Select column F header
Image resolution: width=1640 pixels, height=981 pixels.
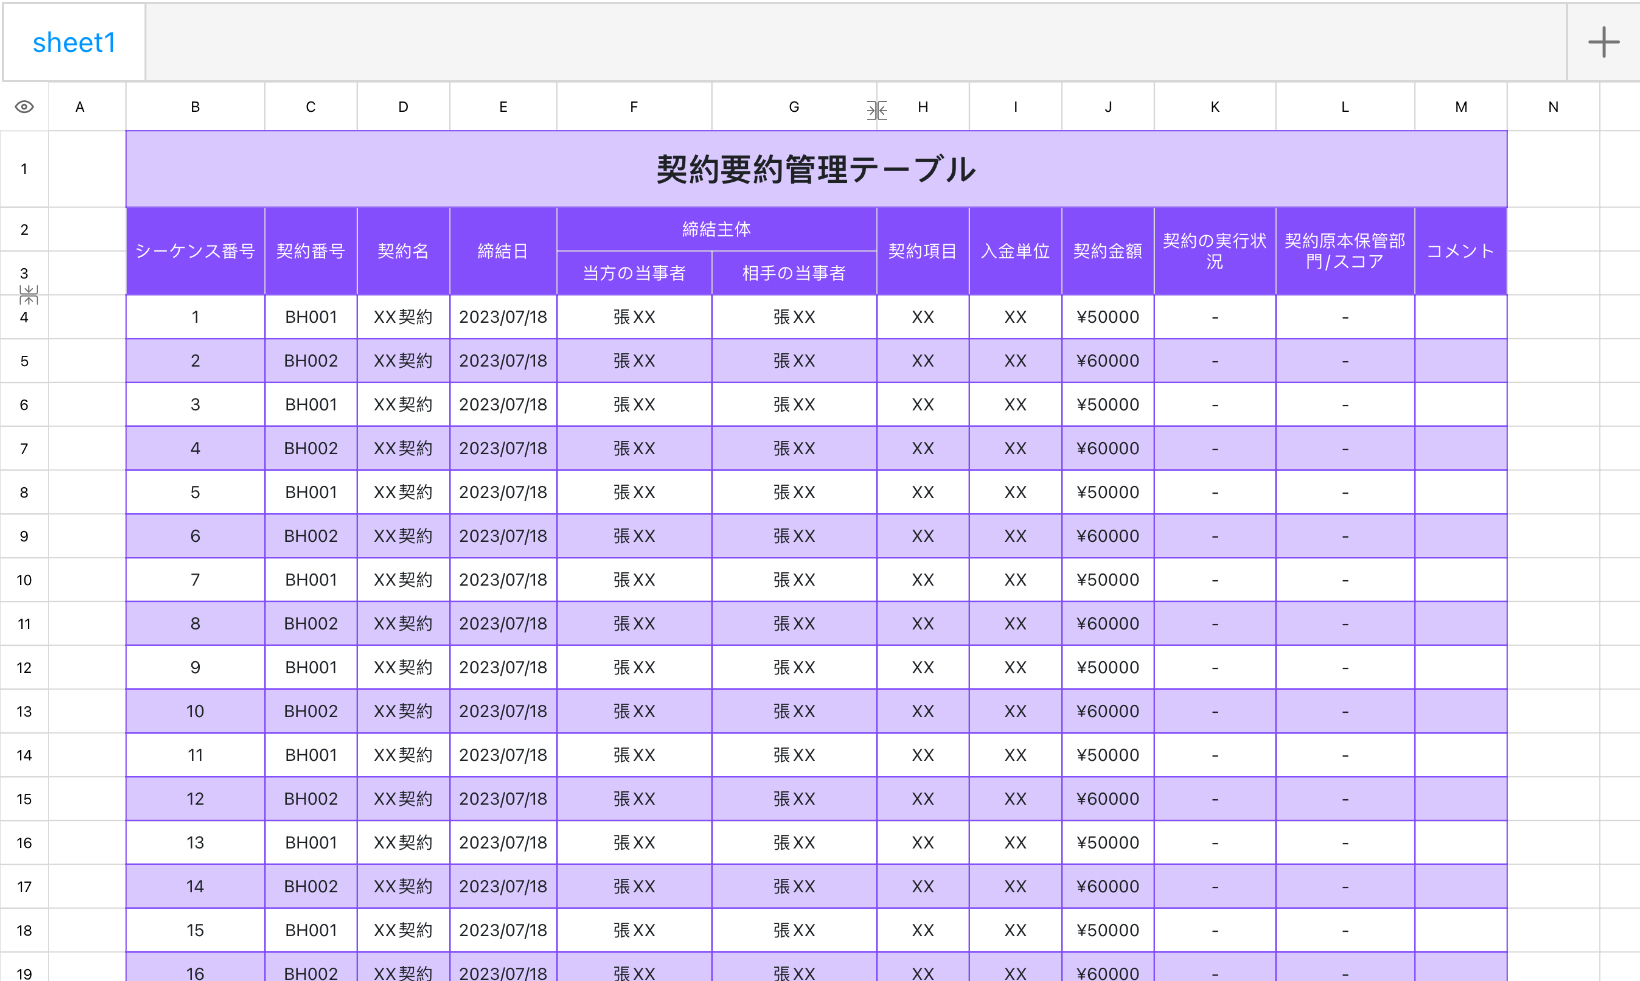[634, 107]
